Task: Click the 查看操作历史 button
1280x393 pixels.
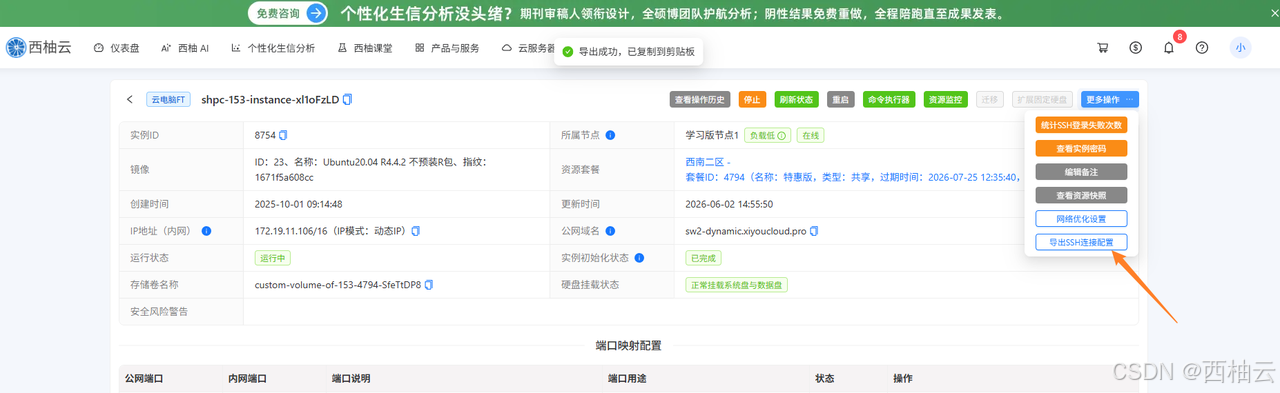Action: [701, 100]
